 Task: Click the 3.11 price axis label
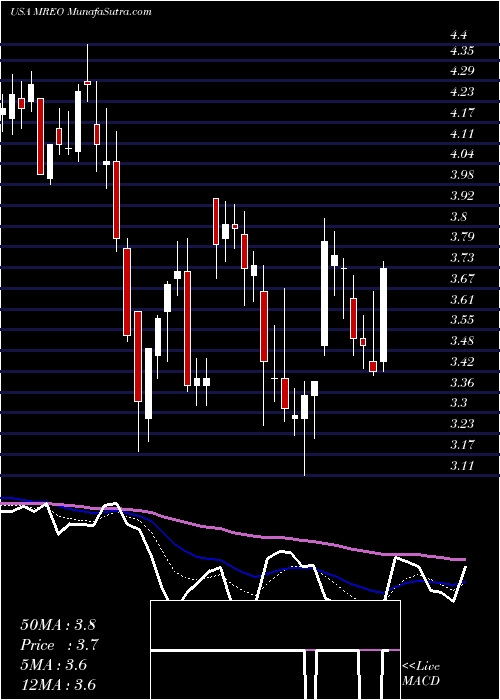[462, 466]
